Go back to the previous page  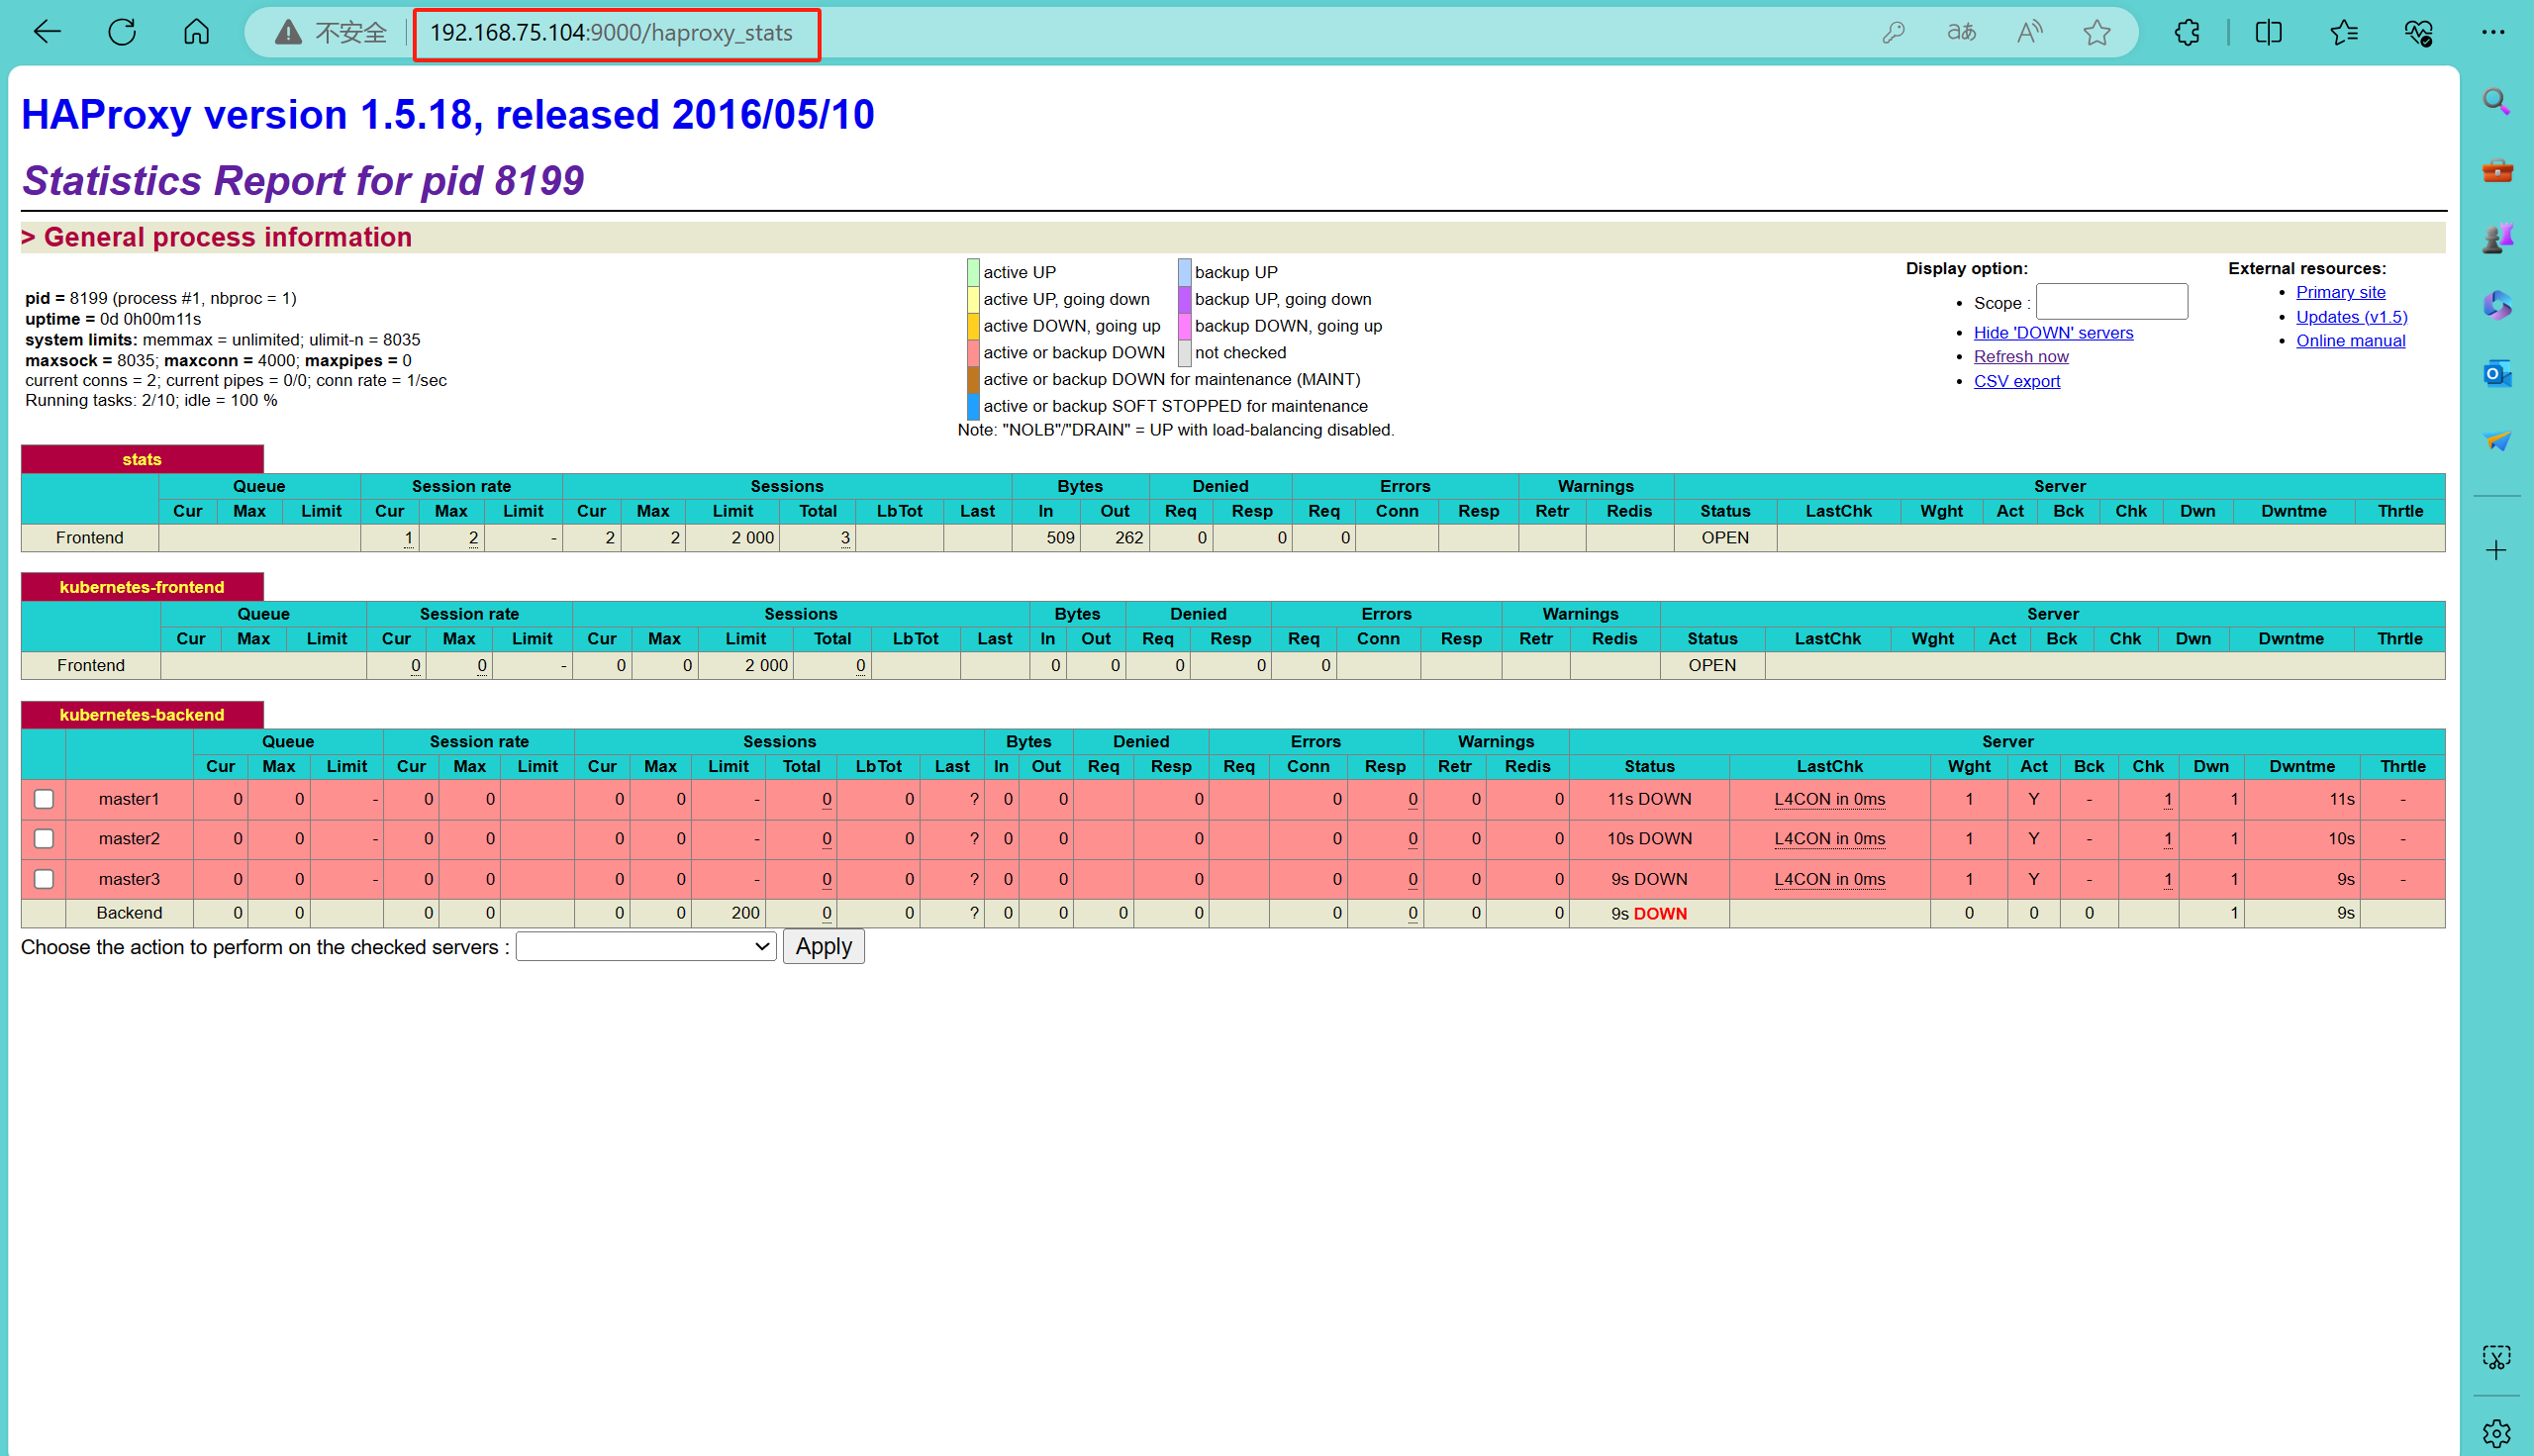(x=47, y=32)
